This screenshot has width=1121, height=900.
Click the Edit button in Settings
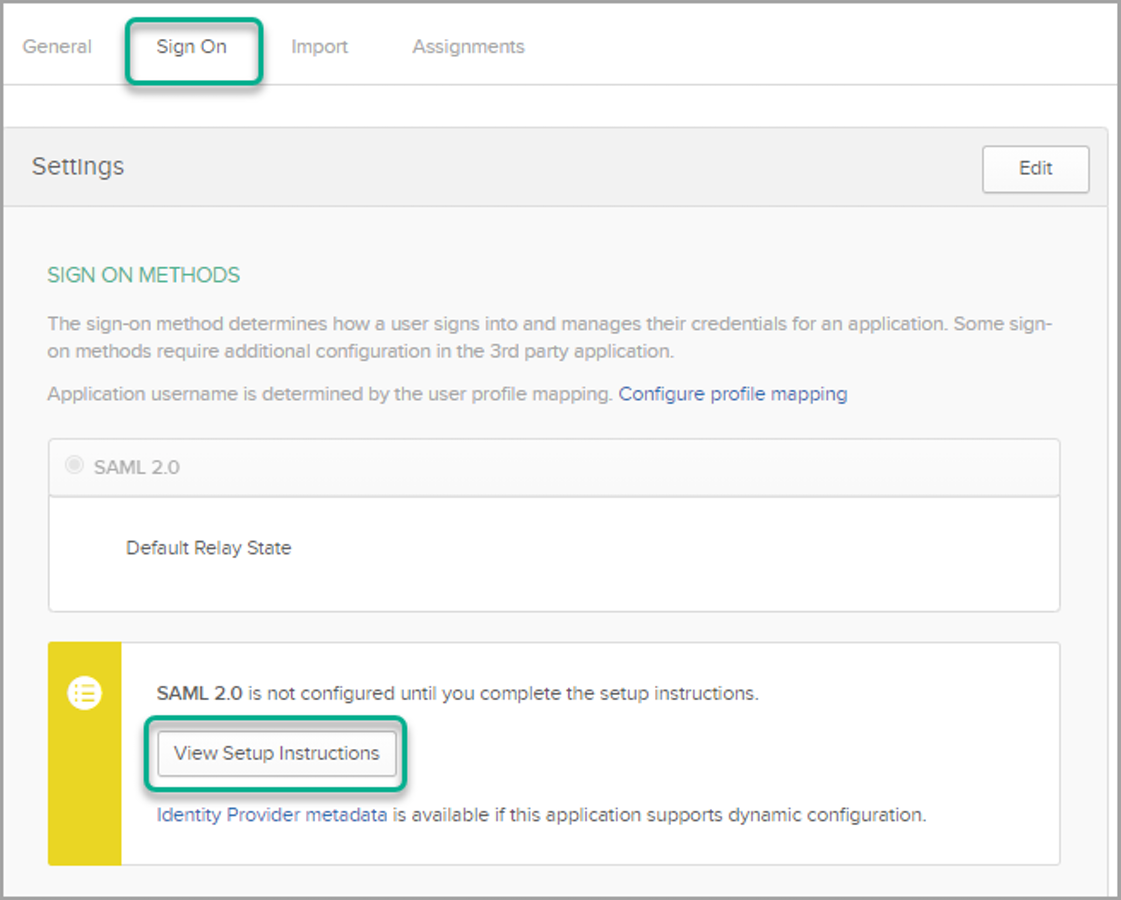click(1035, 169)
